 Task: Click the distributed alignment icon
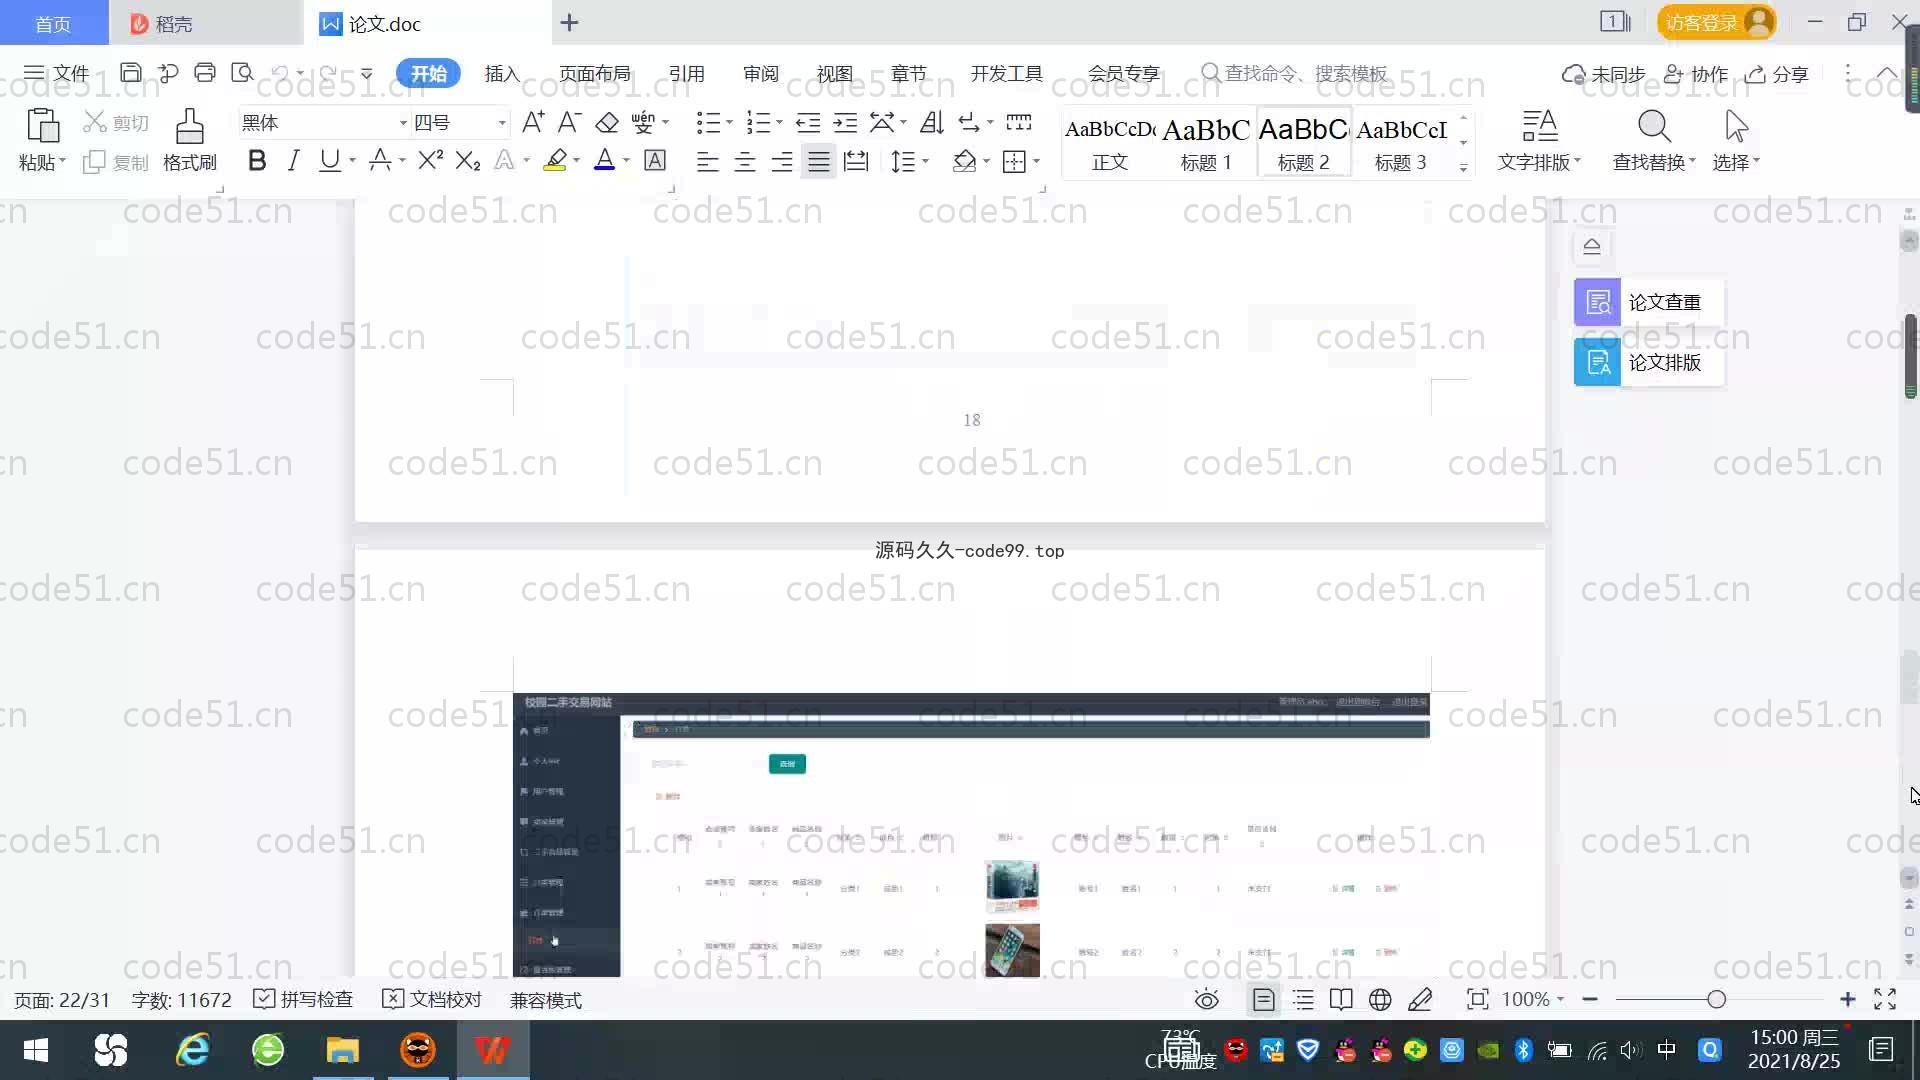tap(856, 161)
